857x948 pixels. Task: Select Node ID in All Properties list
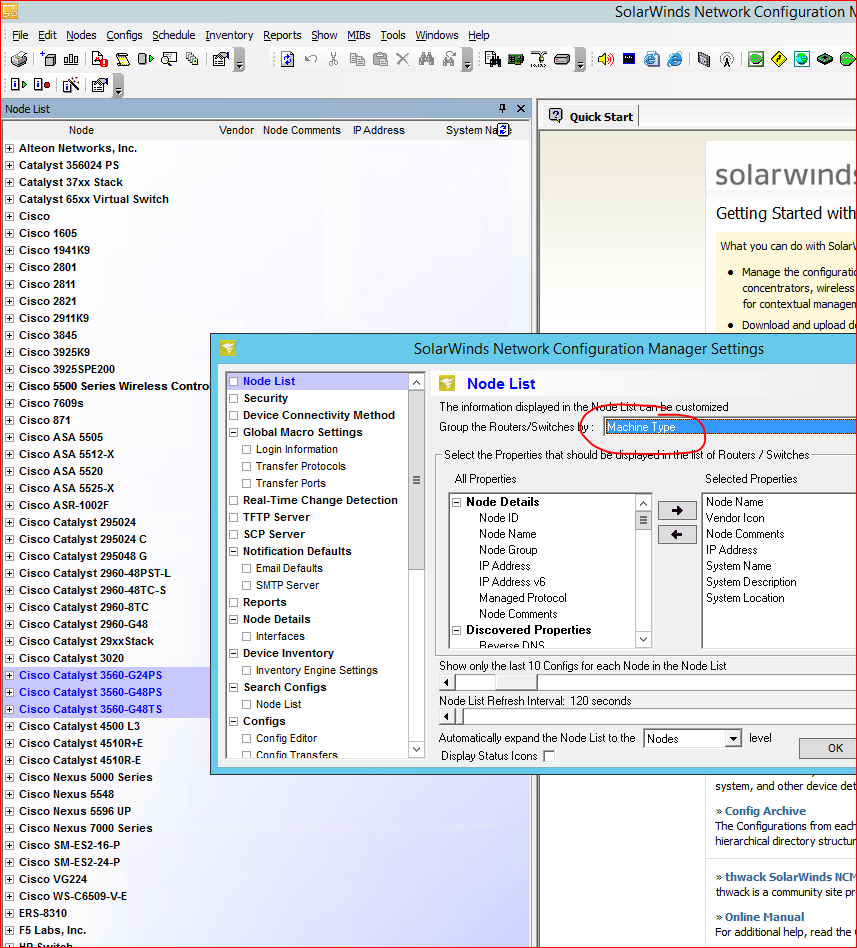tap(498, 518)
